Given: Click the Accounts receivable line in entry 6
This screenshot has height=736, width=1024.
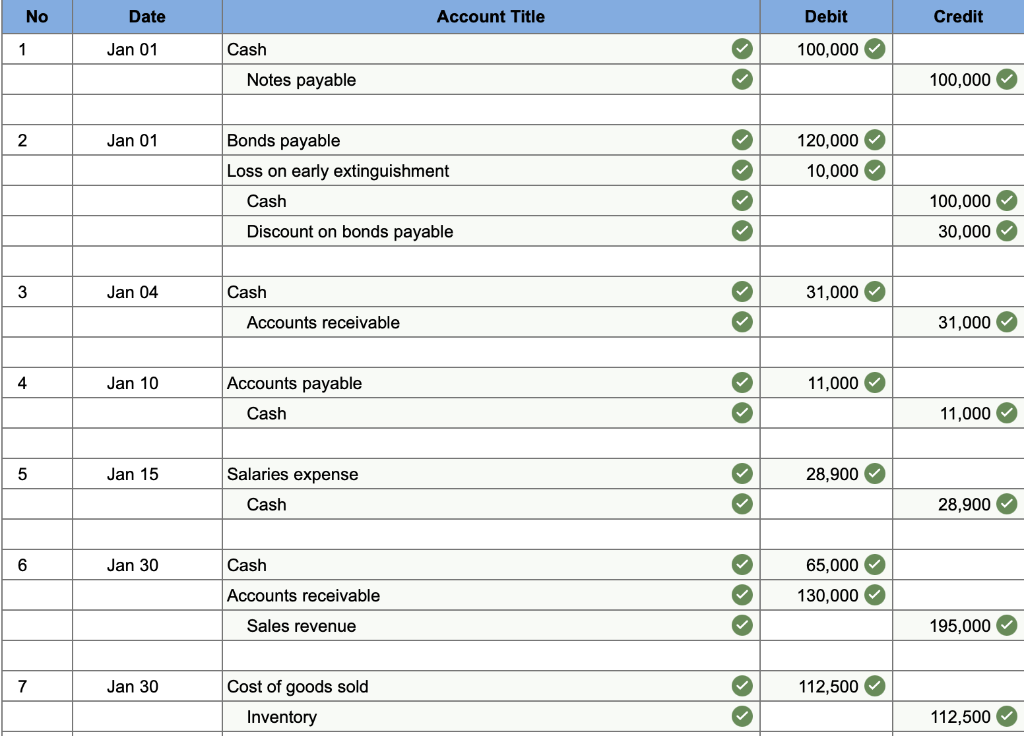Looking at the screenshot, I should click(304, 595).
